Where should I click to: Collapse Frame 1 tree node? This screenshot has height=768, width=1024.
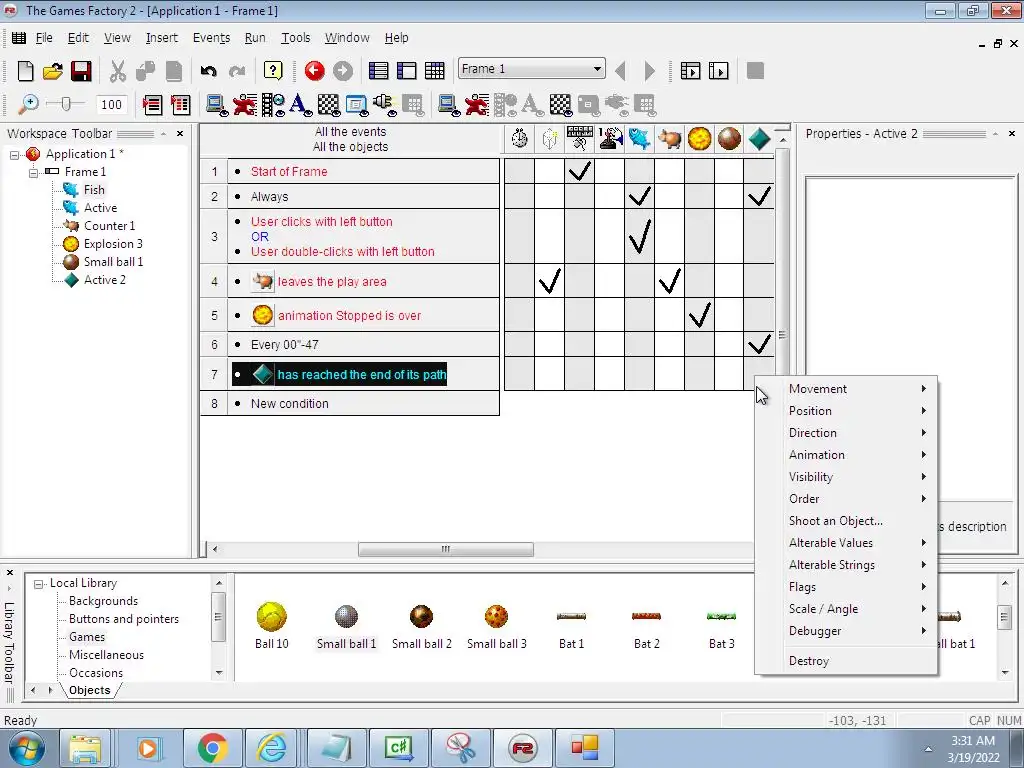(33, 172)
